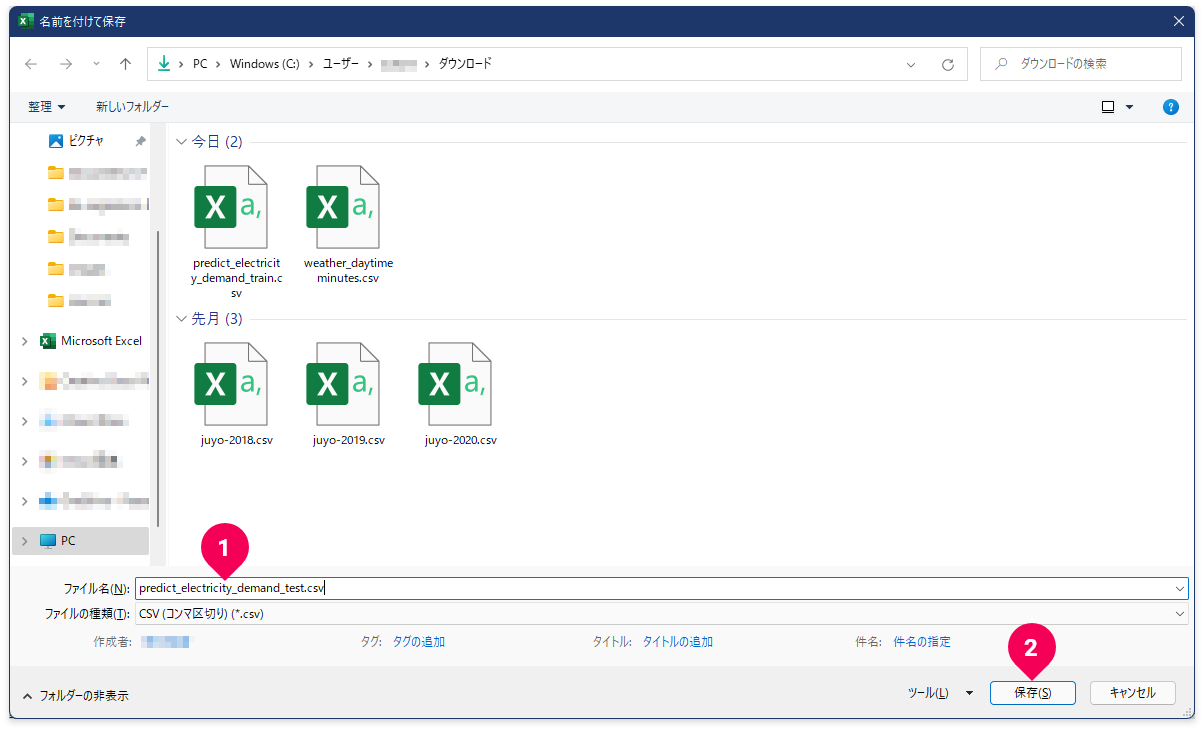
Task: Open the 整理 menu
Action: tap(46, 107)
